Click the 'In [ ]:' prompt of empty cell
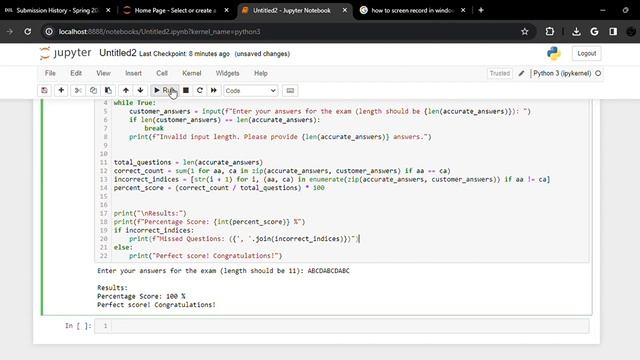640x360 pixels. (78, 326)
